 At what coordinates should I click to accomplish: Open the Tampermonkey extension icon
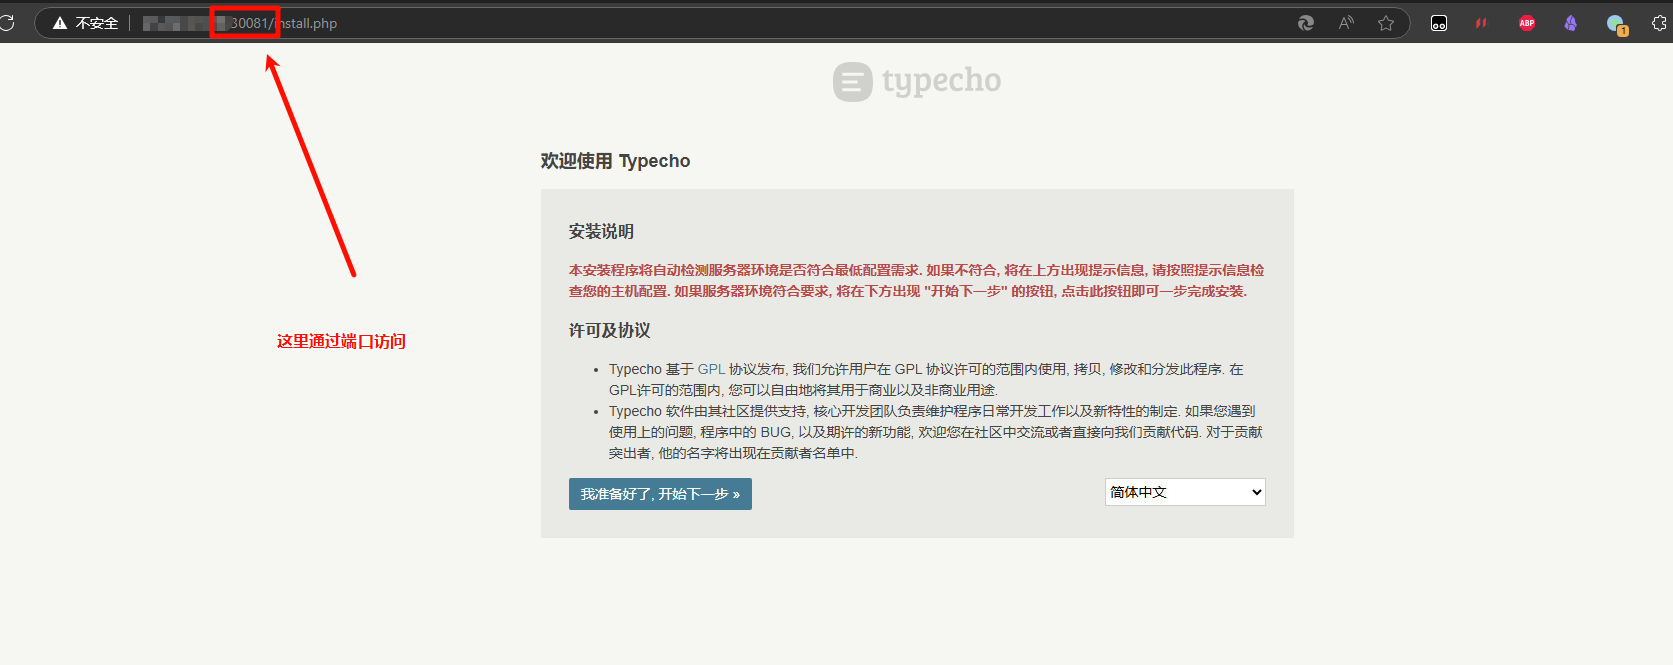[x=1439, y=23]
